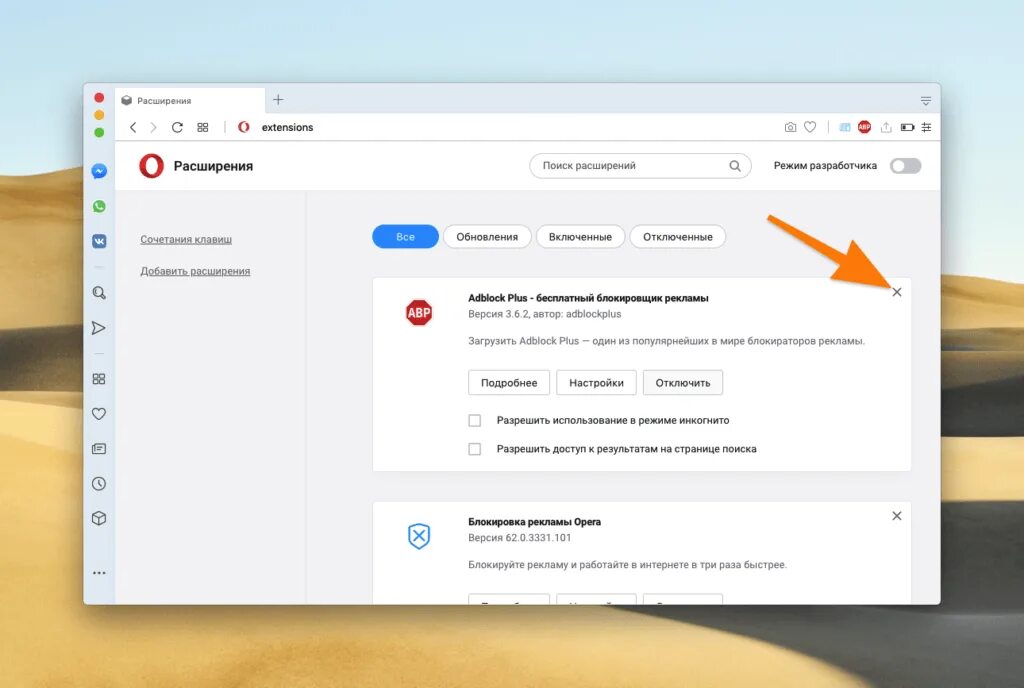This screenshot has height=688, width=1024.
Task: Open Easy Setup via the sliders icon
Action: 925,127
